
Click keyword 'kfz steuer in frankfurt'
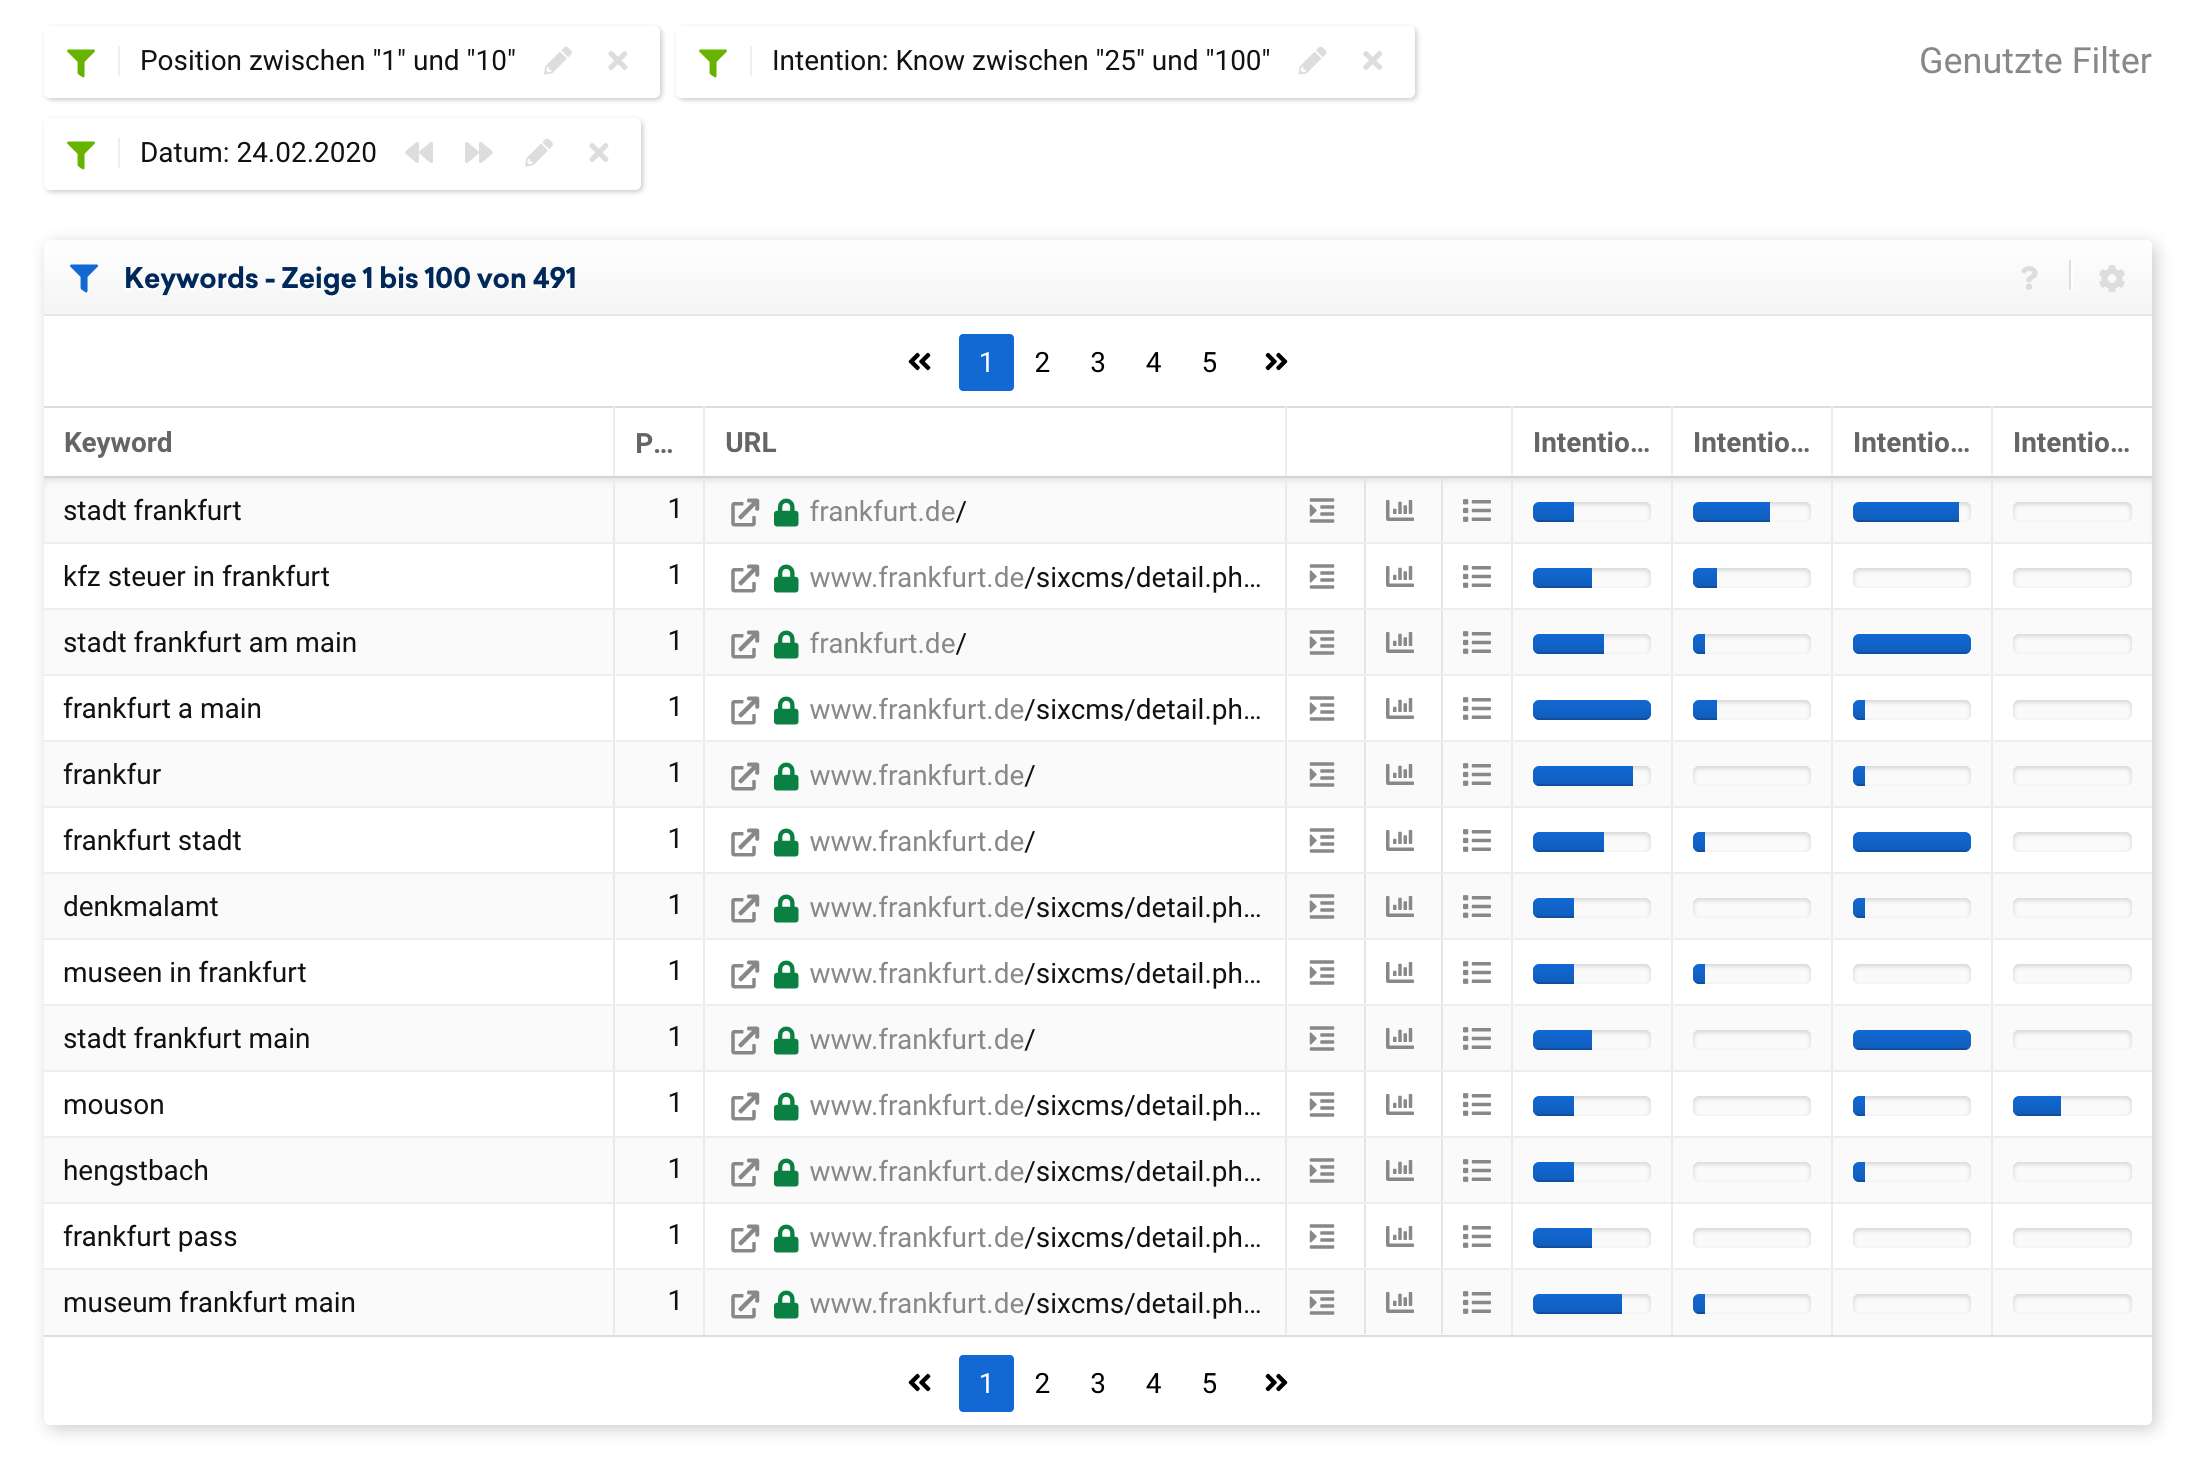click(196, 576)
